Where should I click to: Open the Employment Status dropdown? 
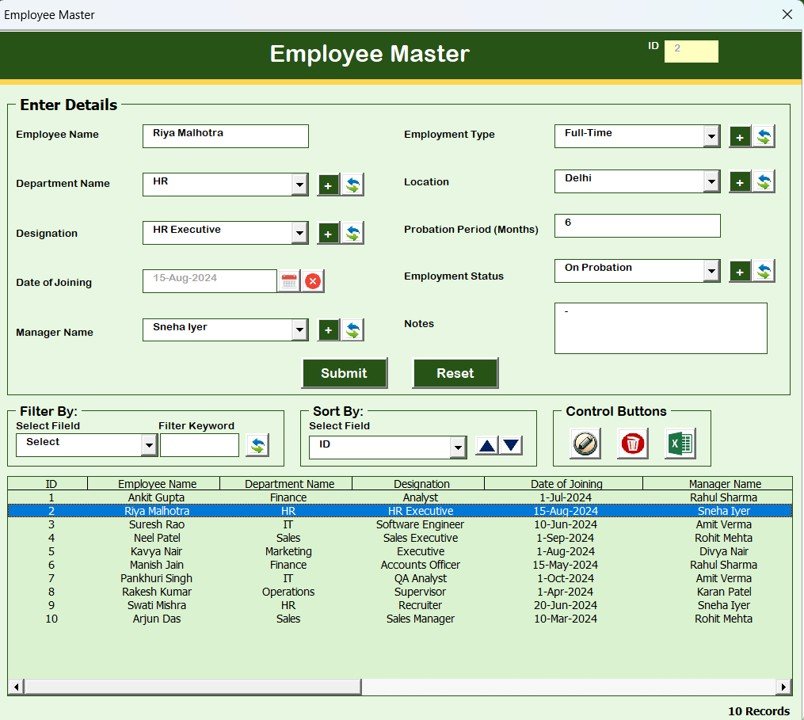(x=714, y=269)
